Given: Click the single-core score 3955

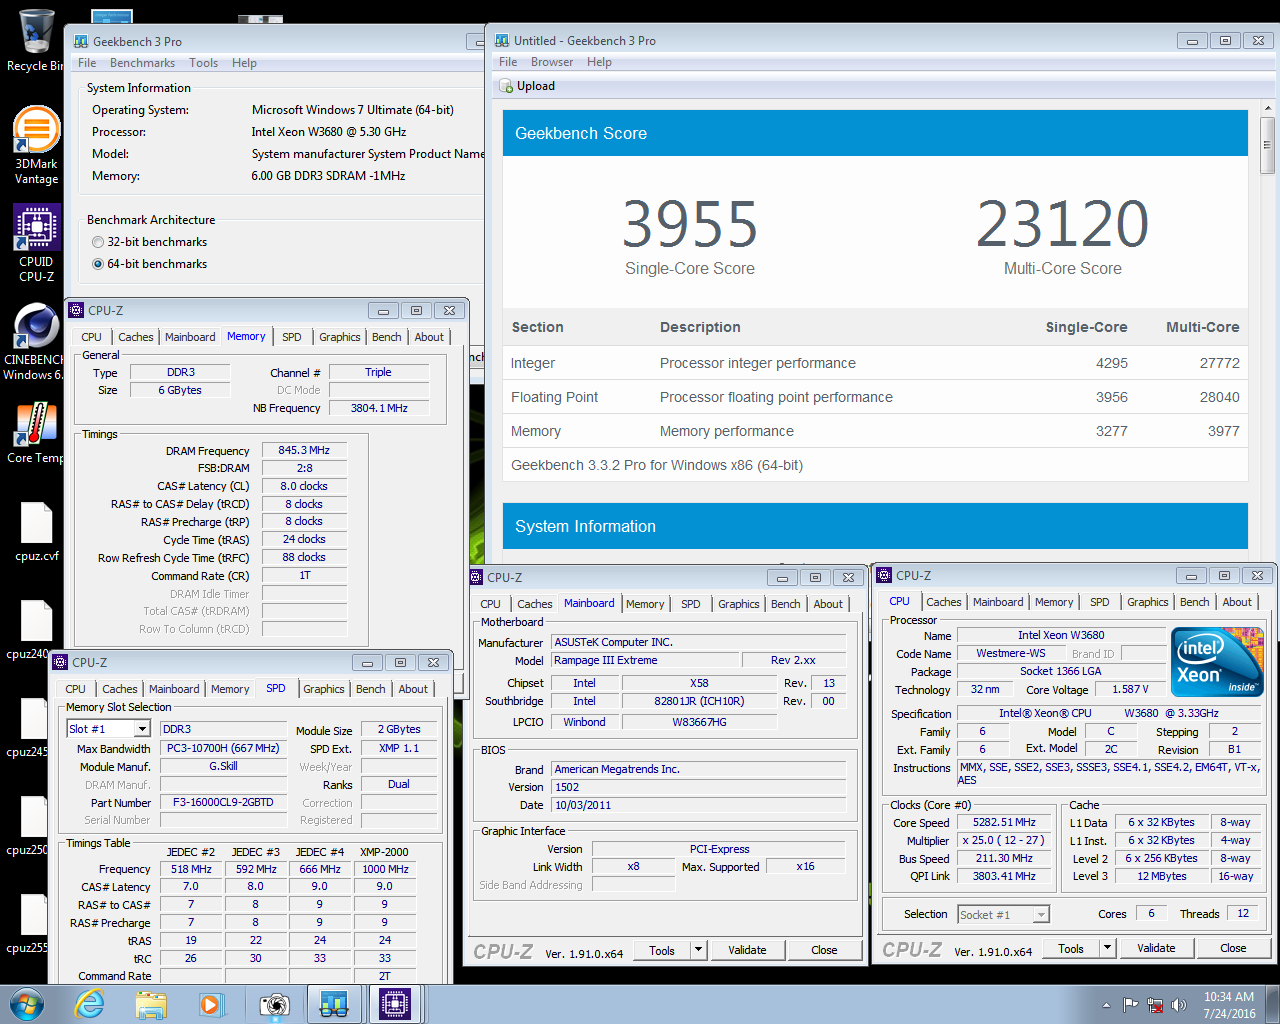Looking at the screenshot, I should click(690, 224).
